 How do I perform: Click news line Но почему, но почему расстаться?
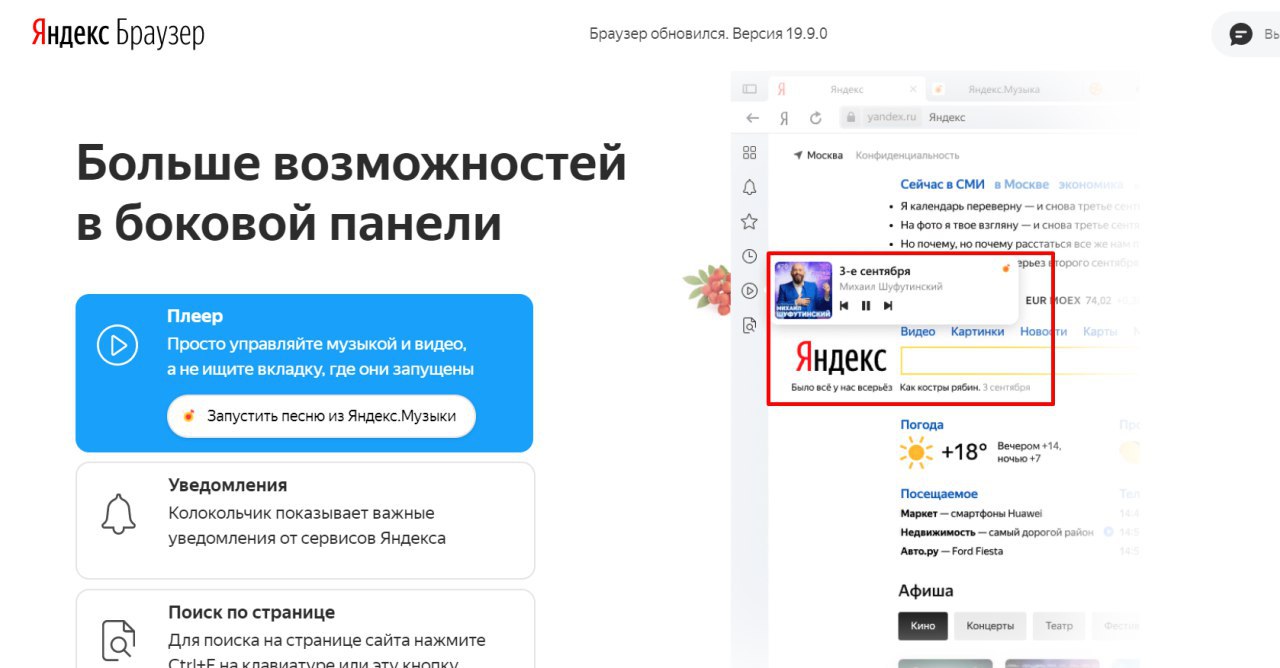click(x=1020, y=243)
